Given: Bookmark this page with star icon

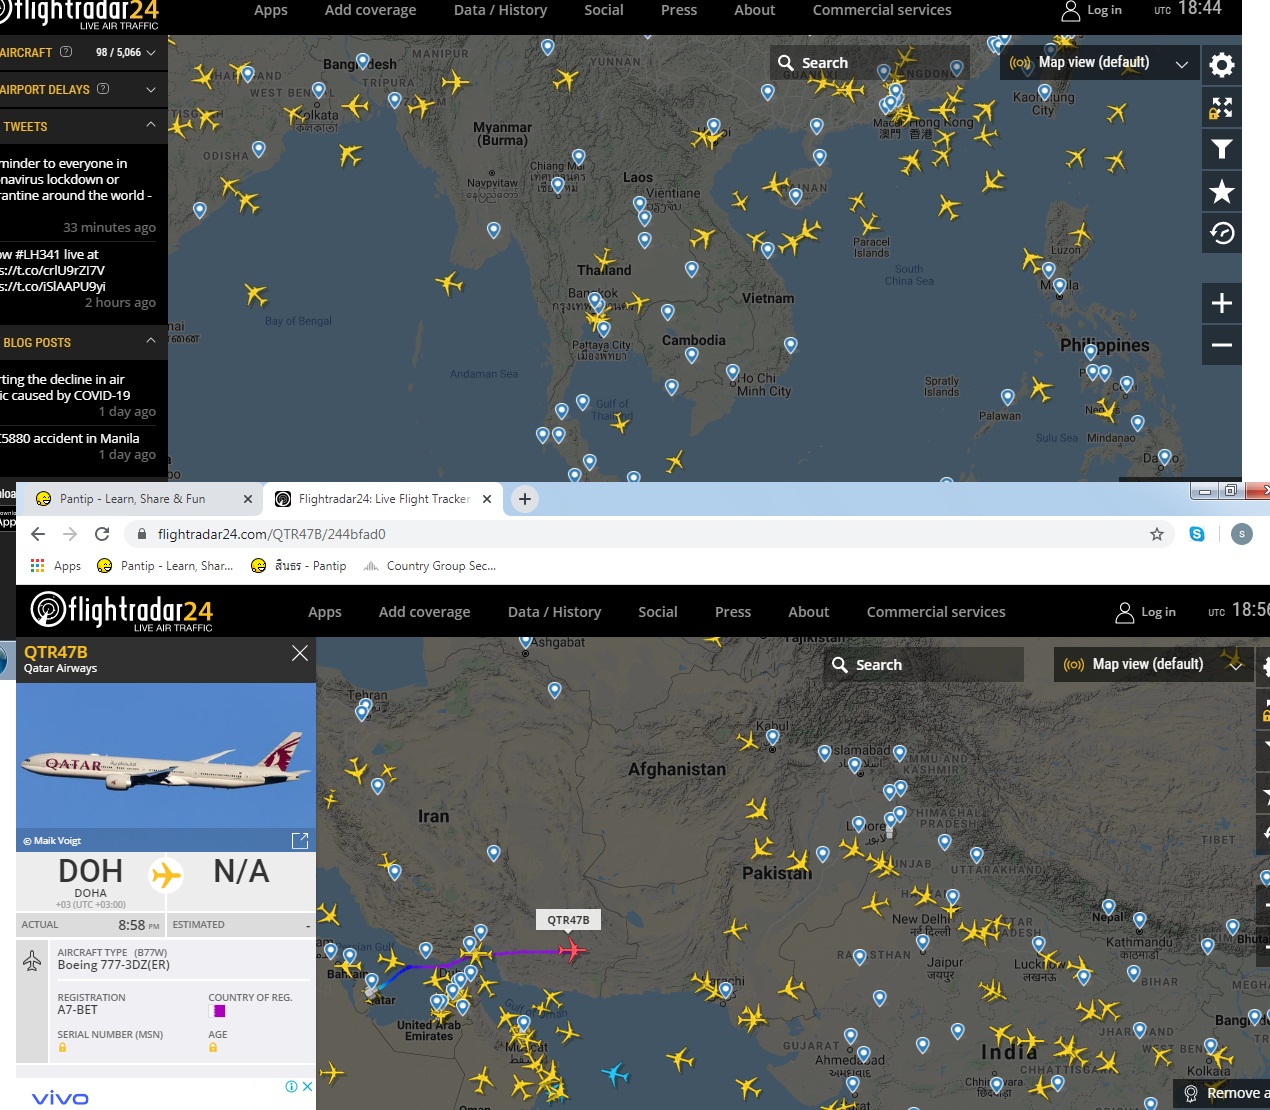Looking at the screenshot, I should pyautogui.click(x=1157, y=534).
